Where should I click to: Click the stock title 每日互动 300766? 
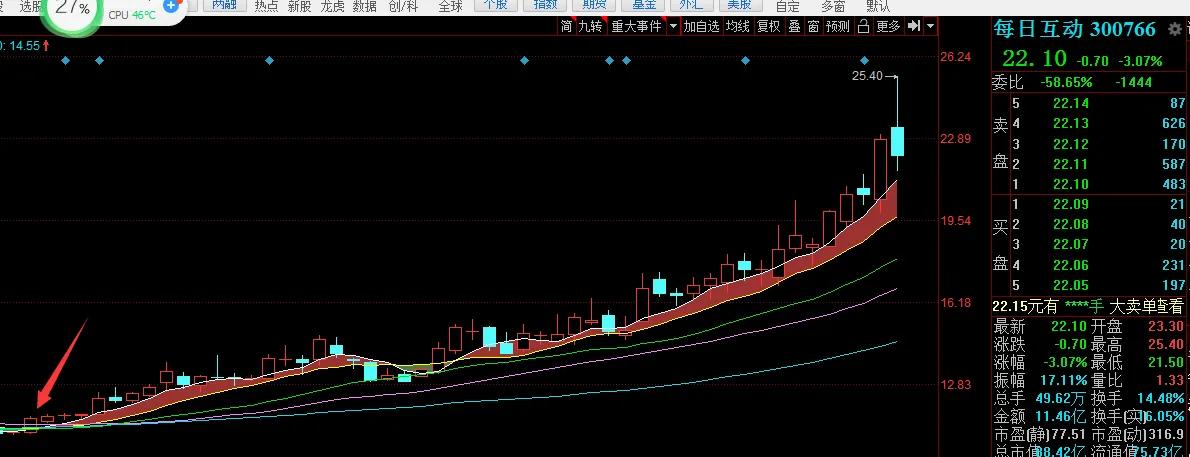pos(1075,29)
